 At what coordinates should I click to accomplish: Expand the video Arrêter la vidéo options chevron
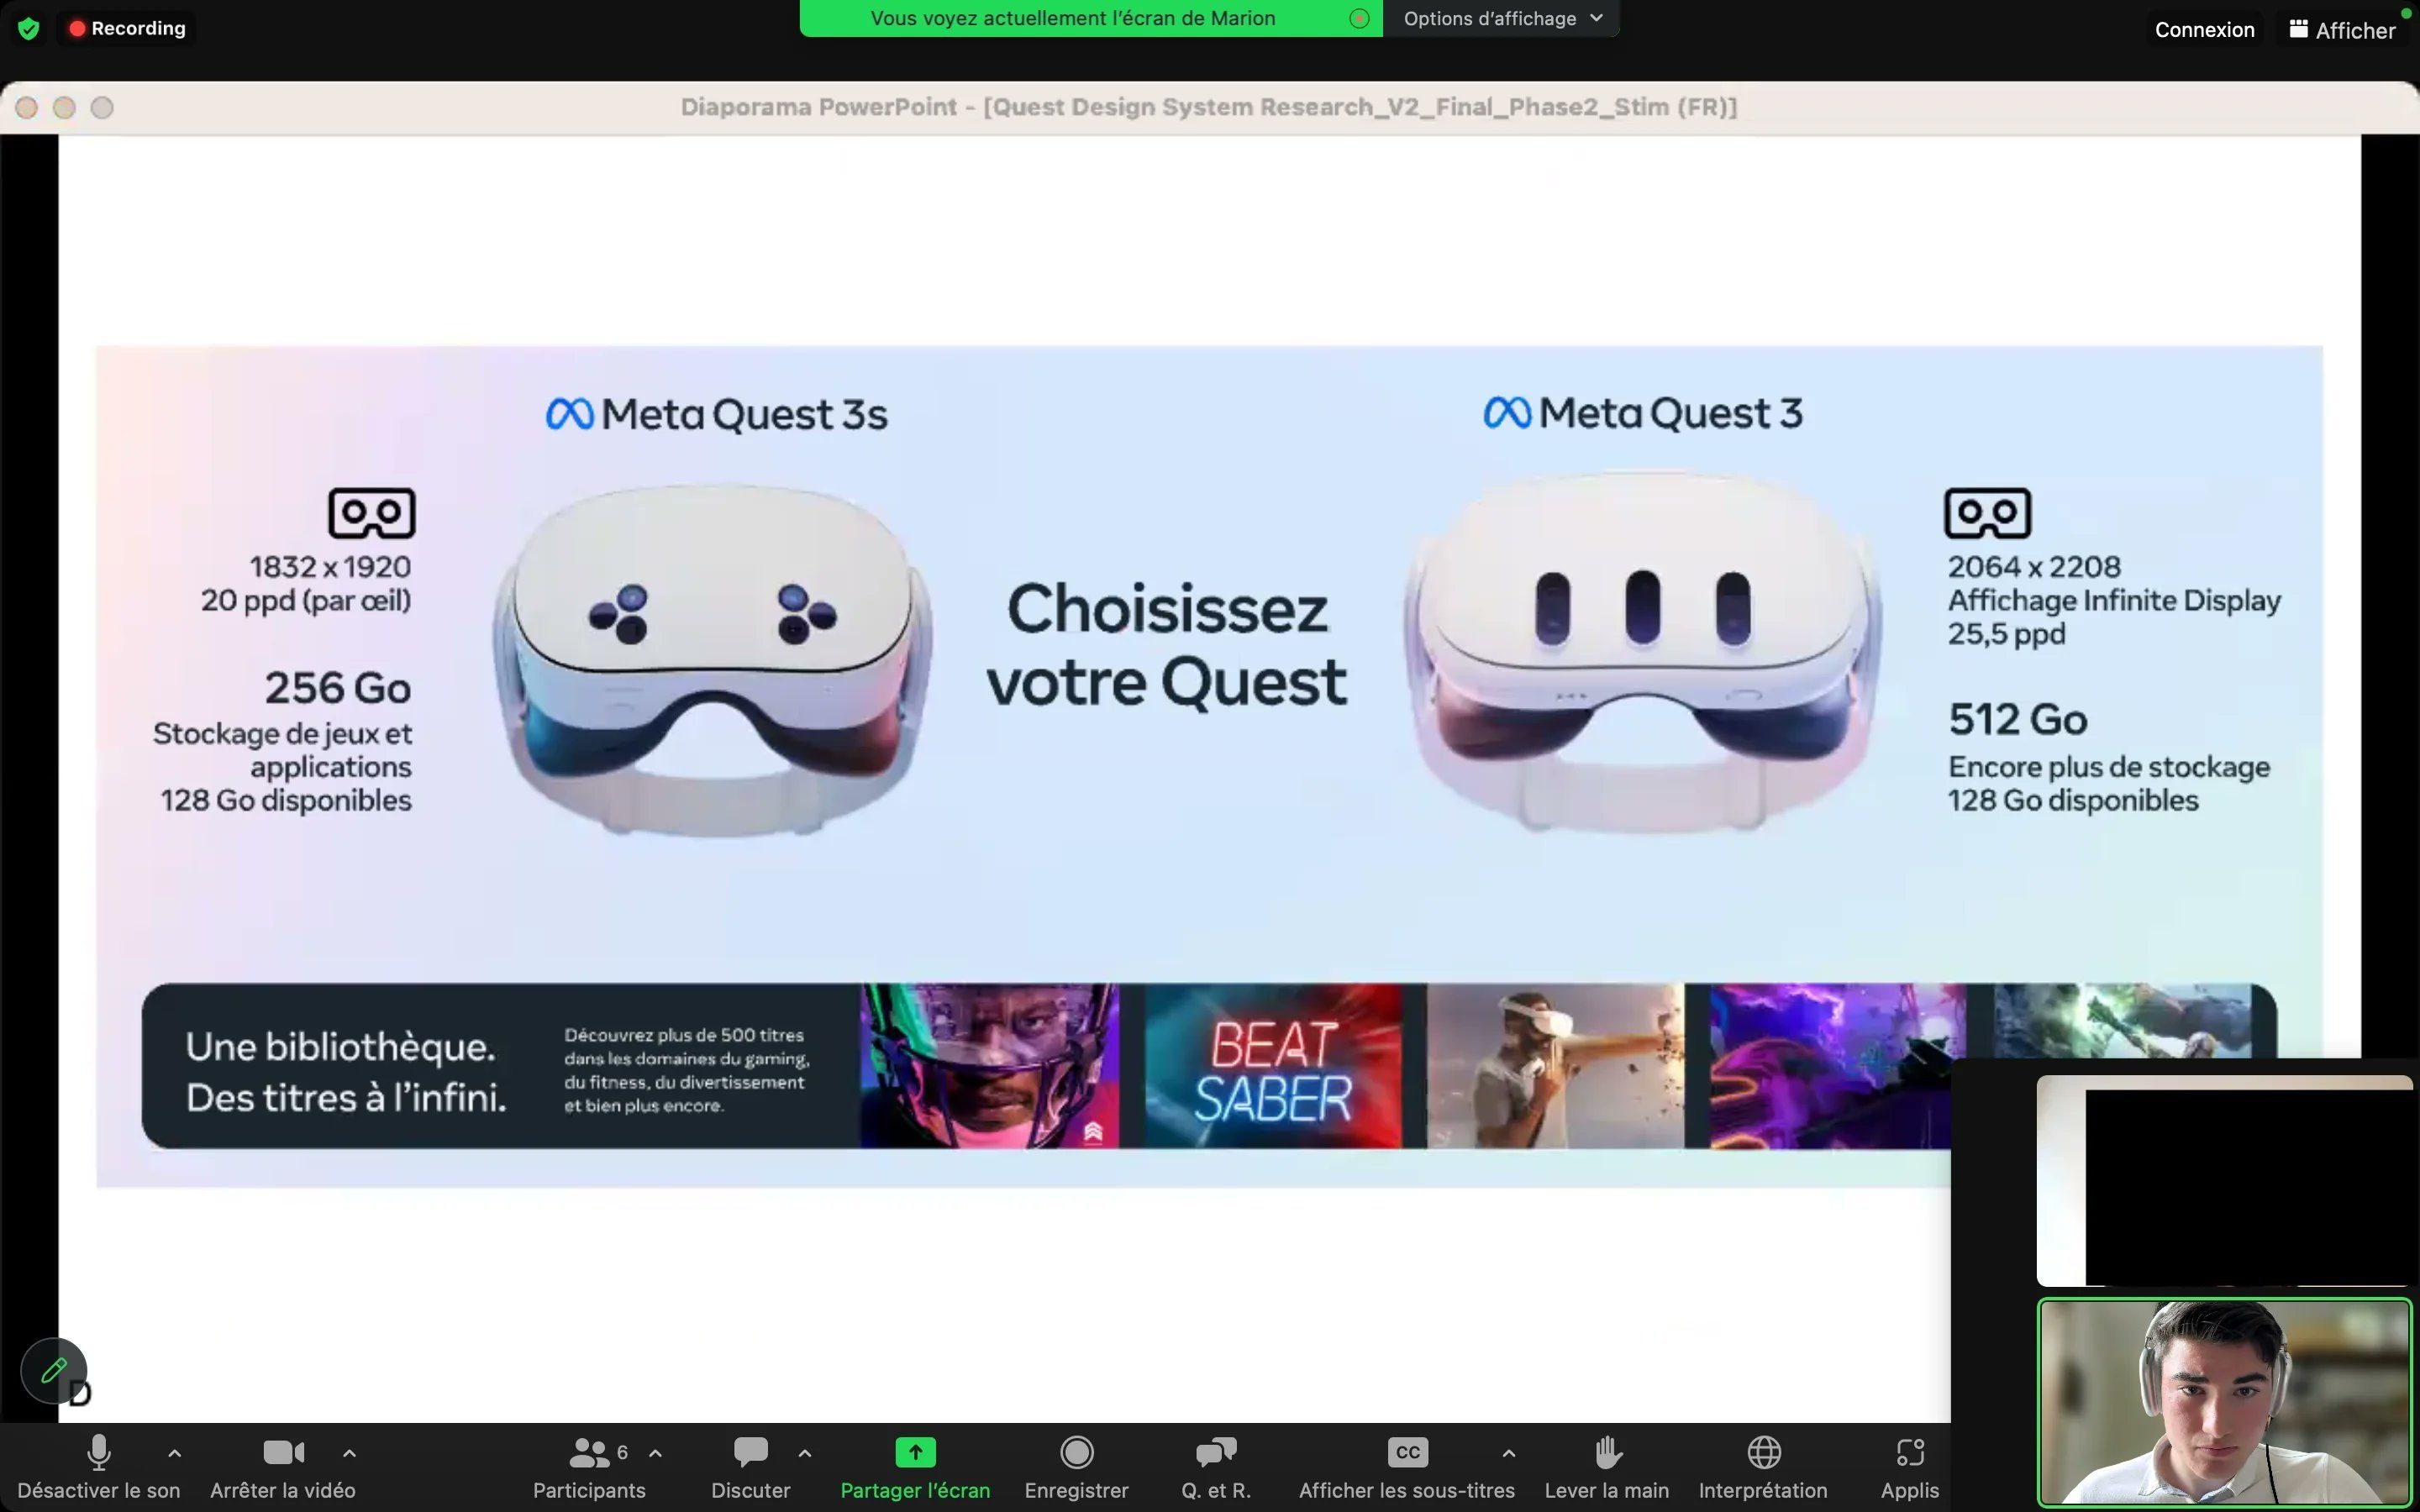tap(349, 1452)
